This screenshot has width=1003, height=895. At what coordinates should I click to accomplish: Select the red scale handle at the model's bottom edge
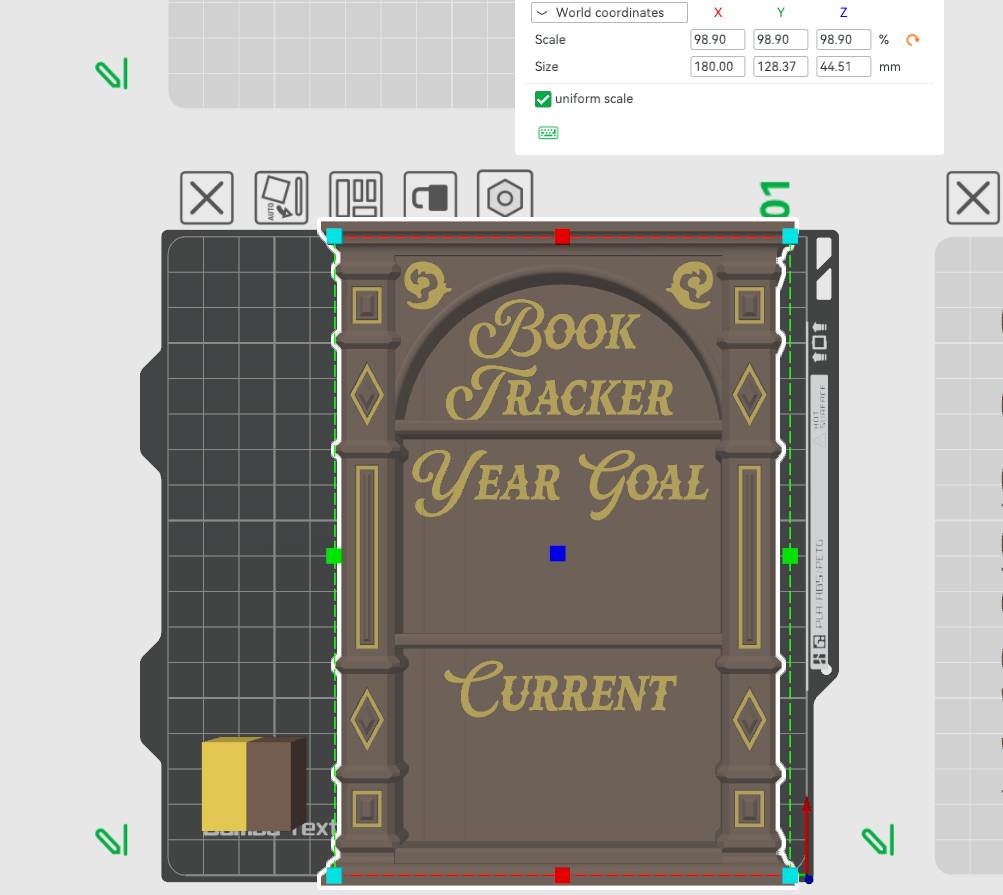point(562,875)
